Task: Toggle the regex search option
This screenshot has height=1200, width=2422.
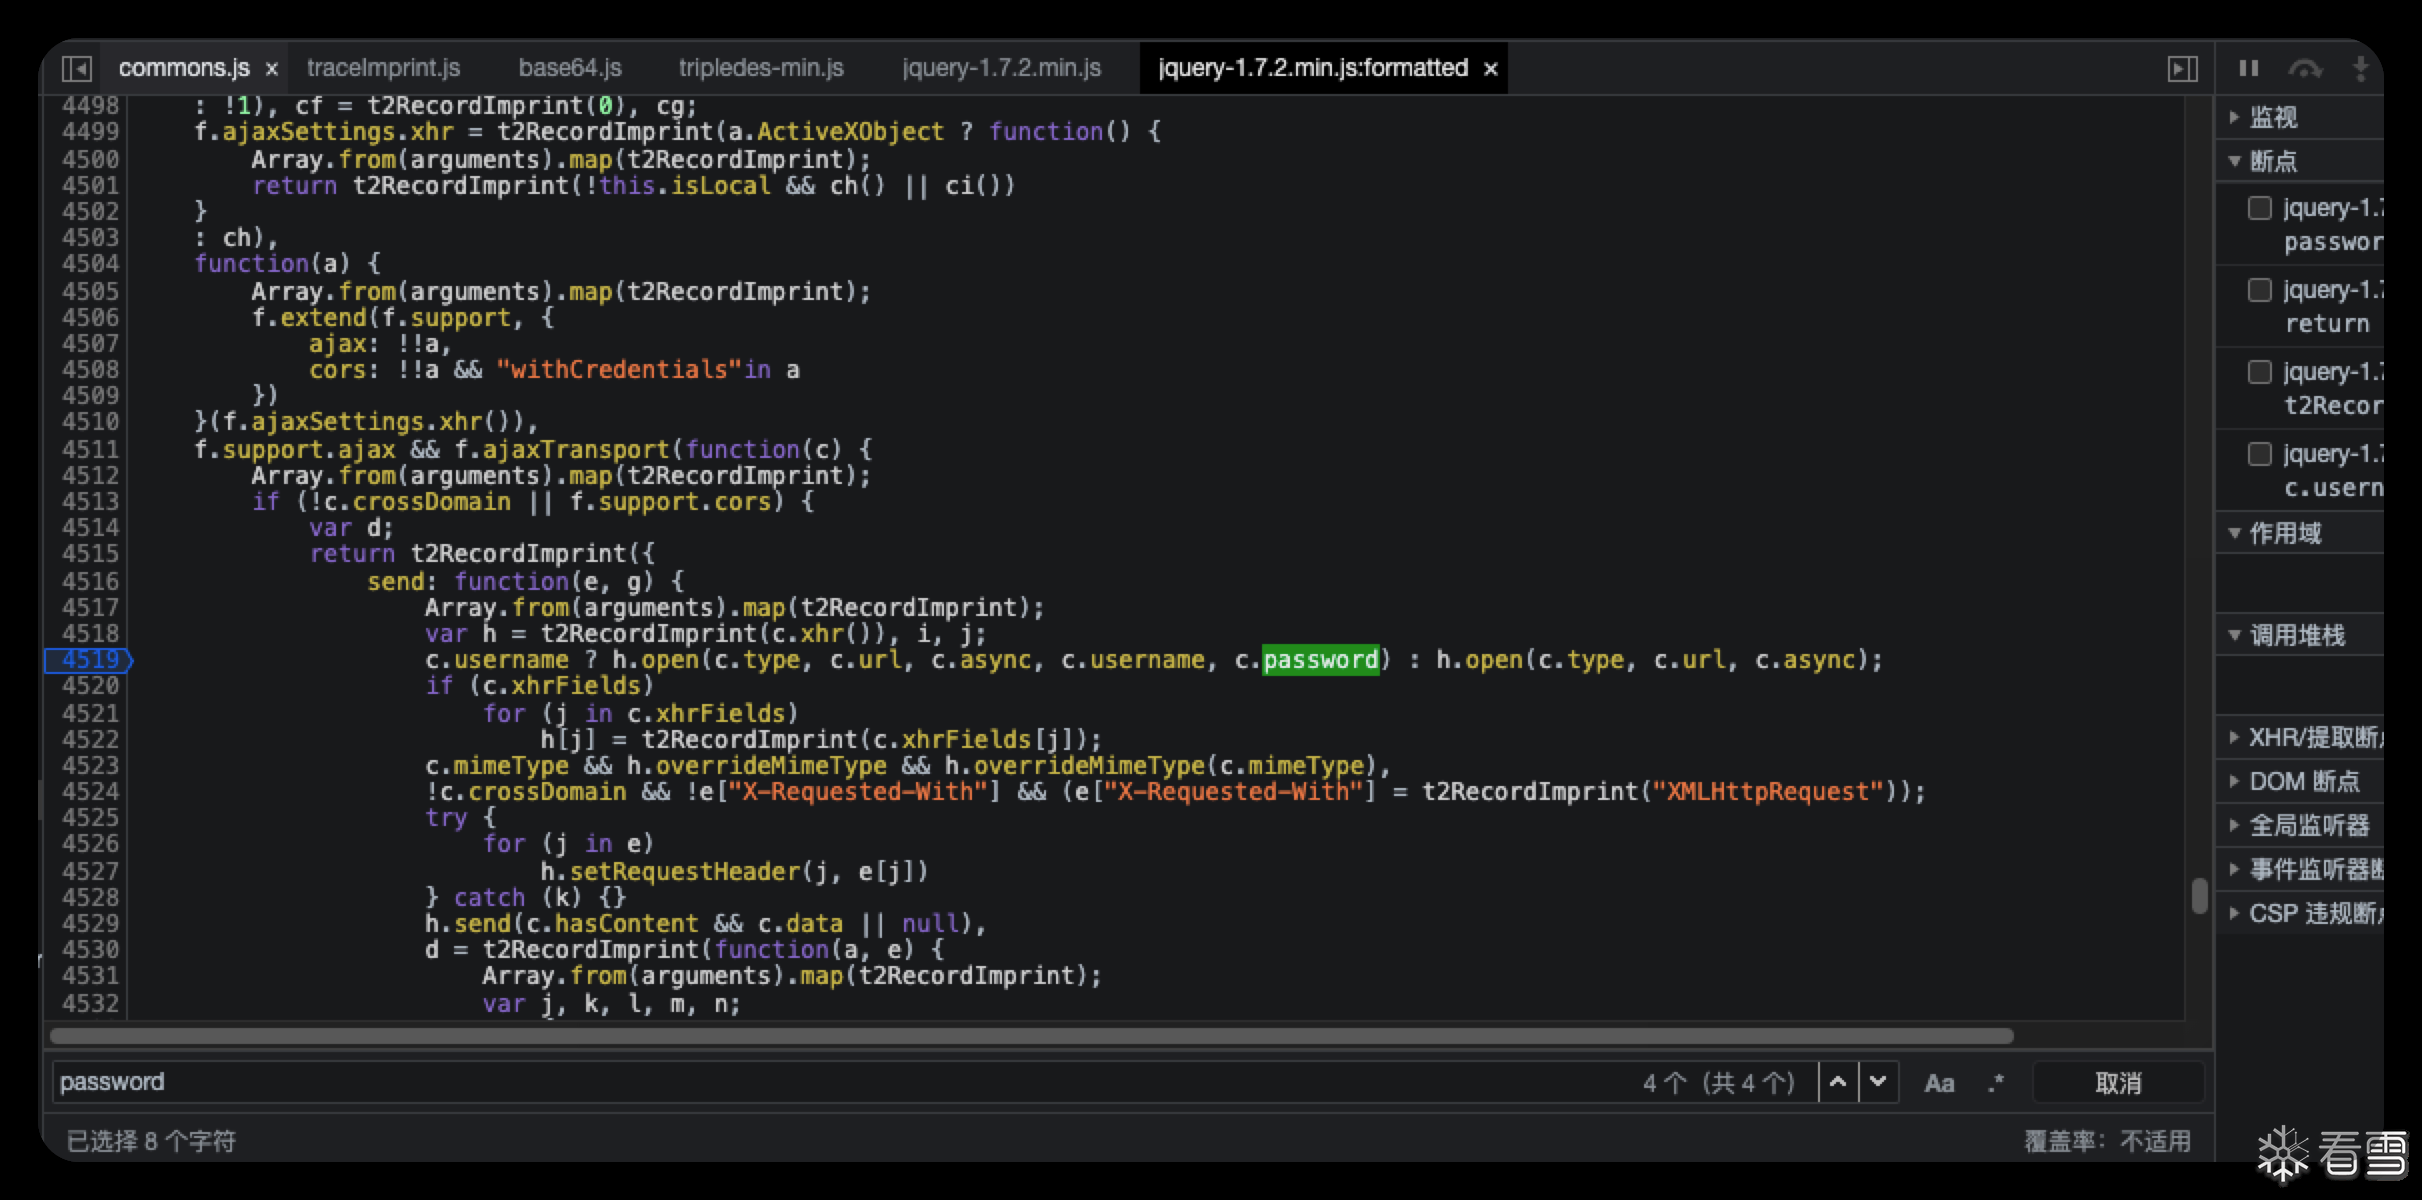Action: (x=1996, y=1083)
